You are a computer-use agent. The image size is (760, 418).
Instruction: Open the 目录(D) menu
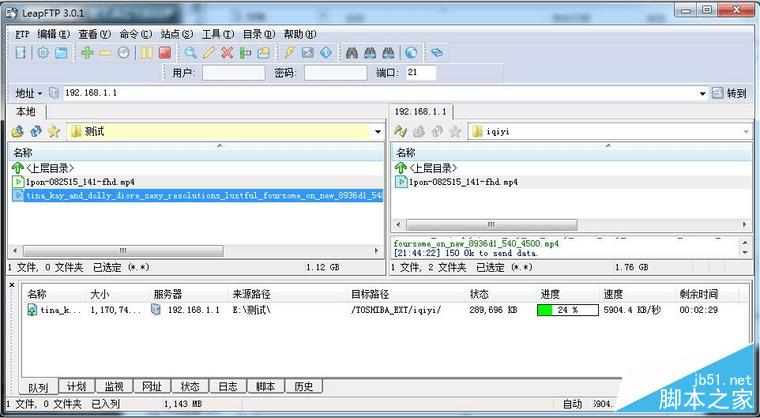[x=259, y=34]
